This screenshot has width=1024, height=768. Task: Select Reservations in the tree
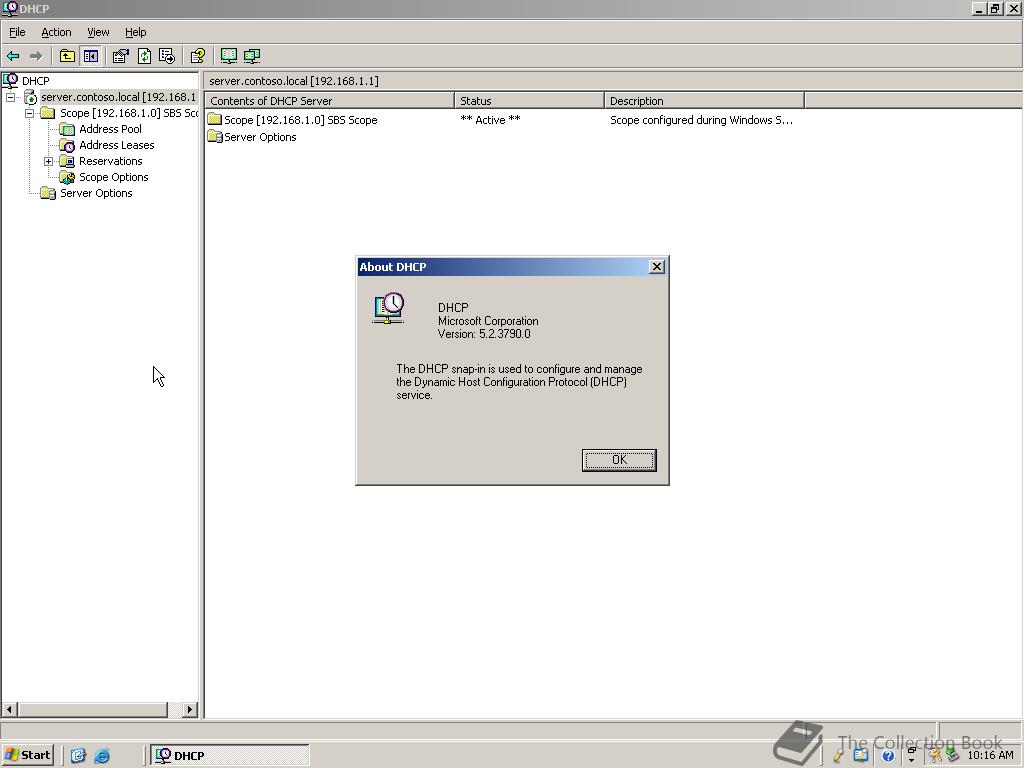pyautogui.click(x=110, y=161)
